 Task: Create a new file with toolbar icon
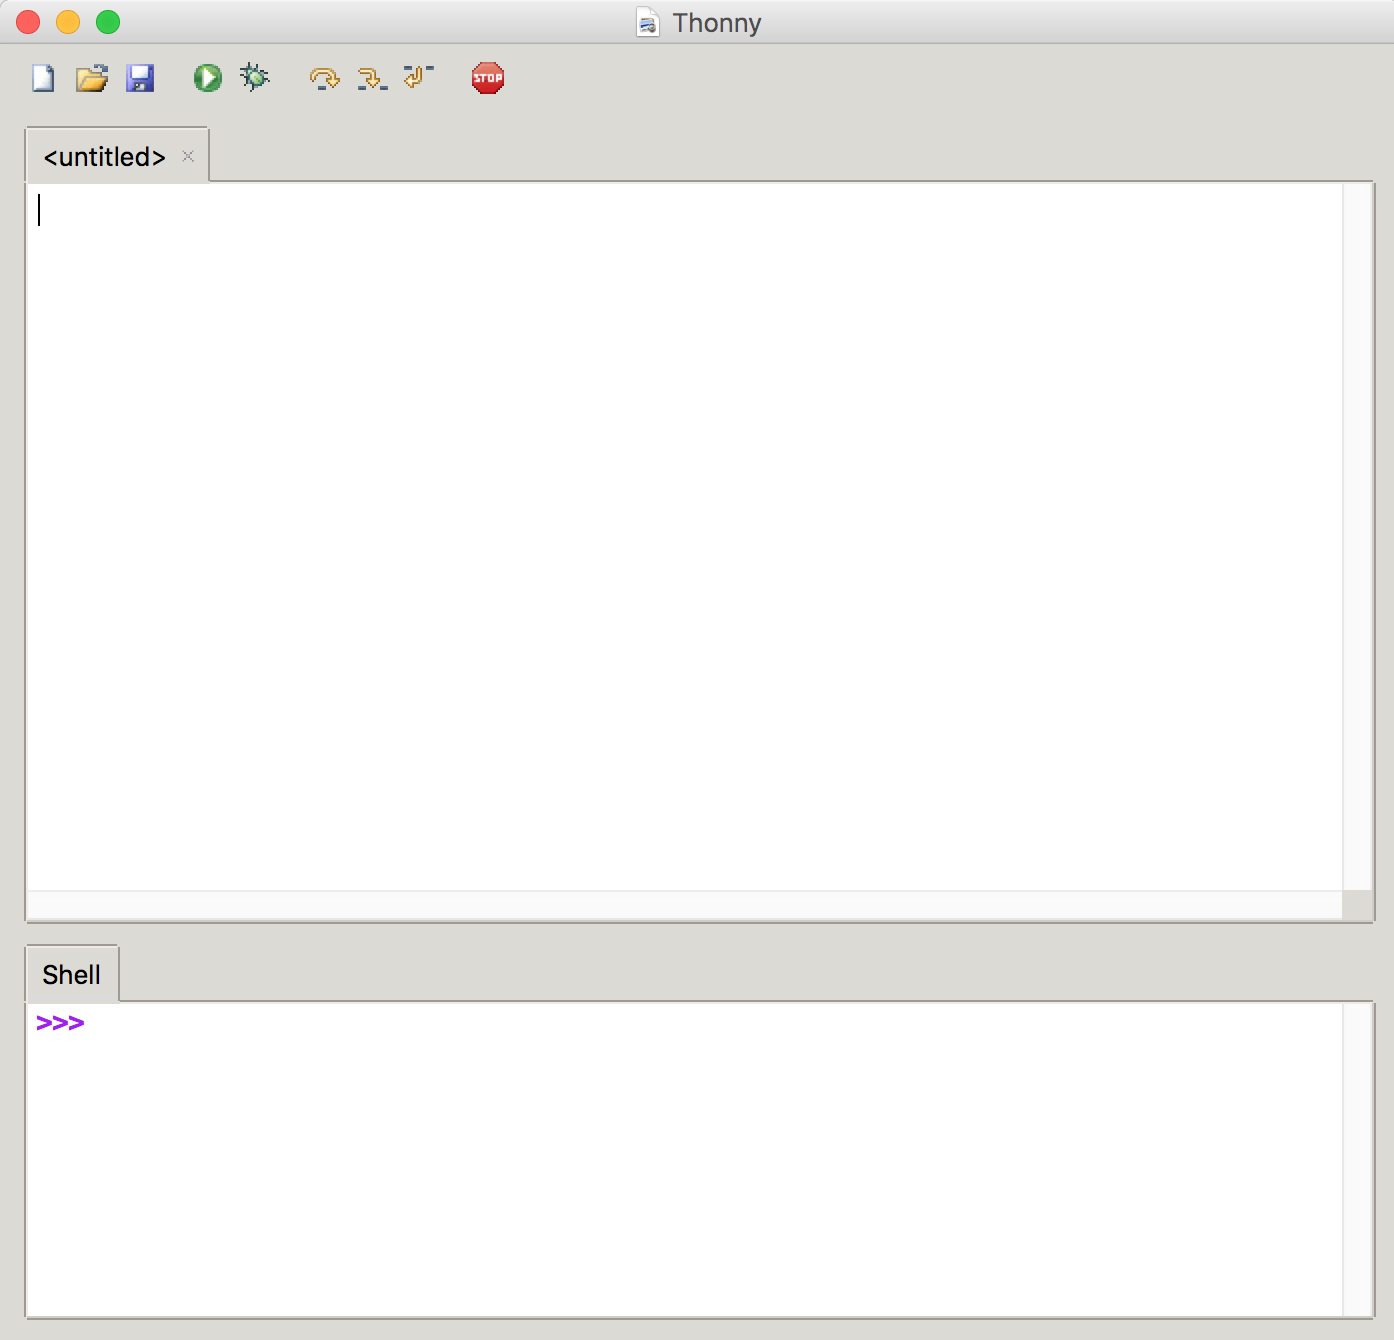(x=43, y=78)
